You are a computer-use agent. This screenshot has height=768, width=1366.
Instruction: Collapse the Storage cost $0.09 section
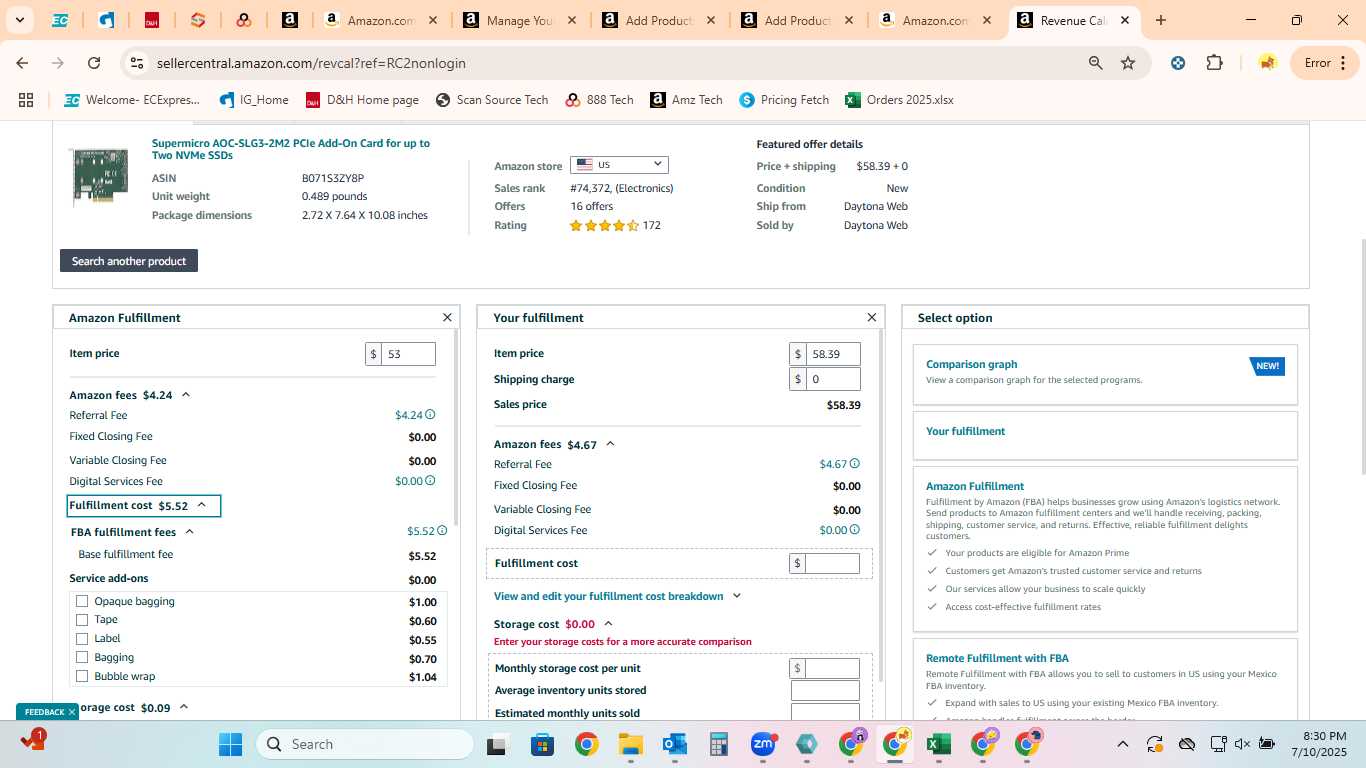(183, 707)
